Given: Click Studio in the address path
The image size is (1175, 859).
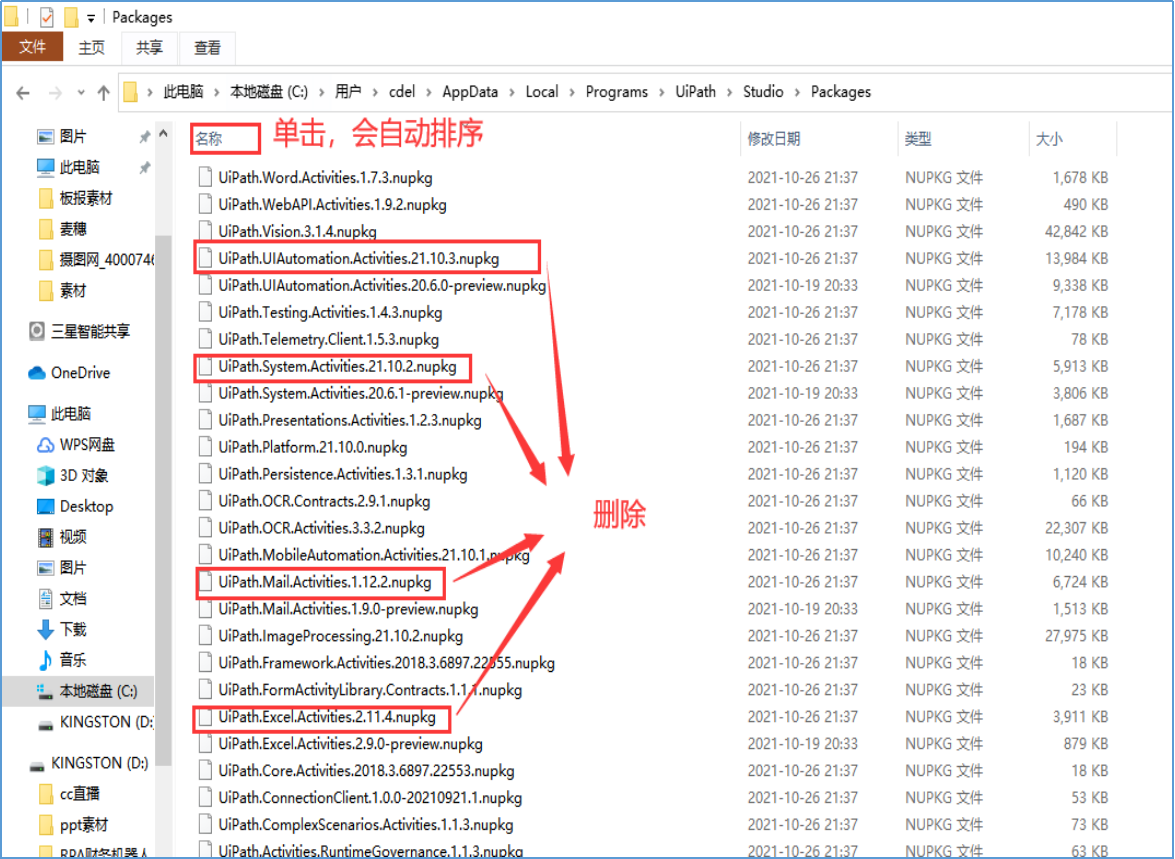Looking at the screenshot, I should point(763,92).
